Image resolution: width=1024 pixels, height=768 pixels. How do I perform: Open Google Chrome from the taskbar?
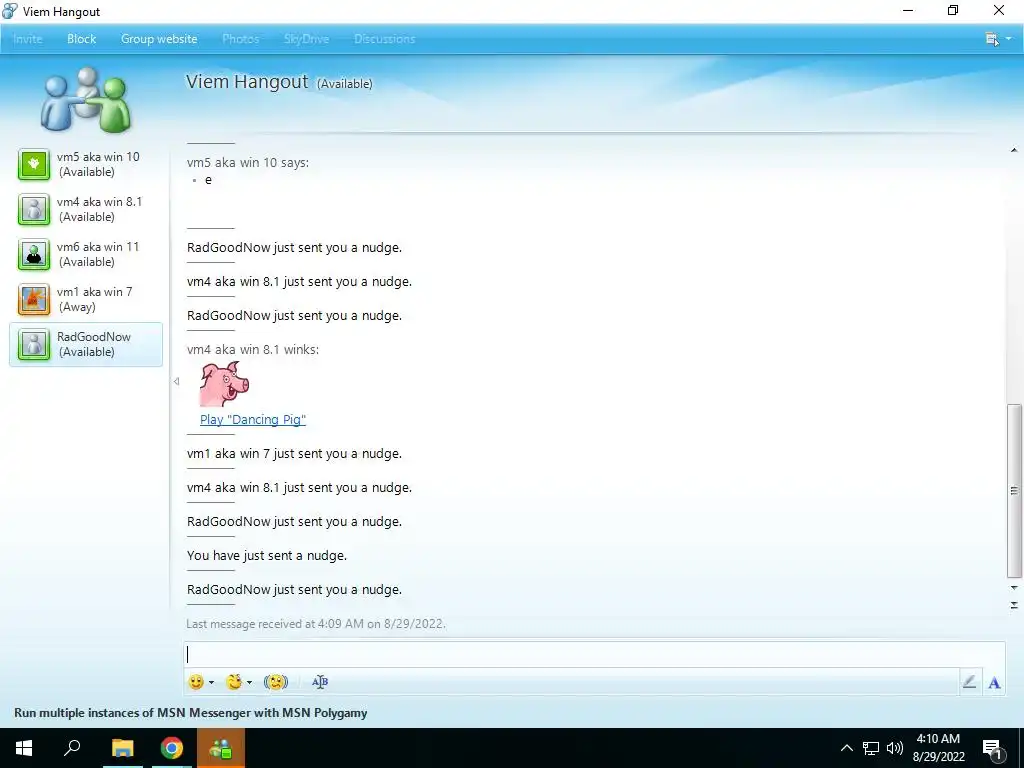[172, 748]
